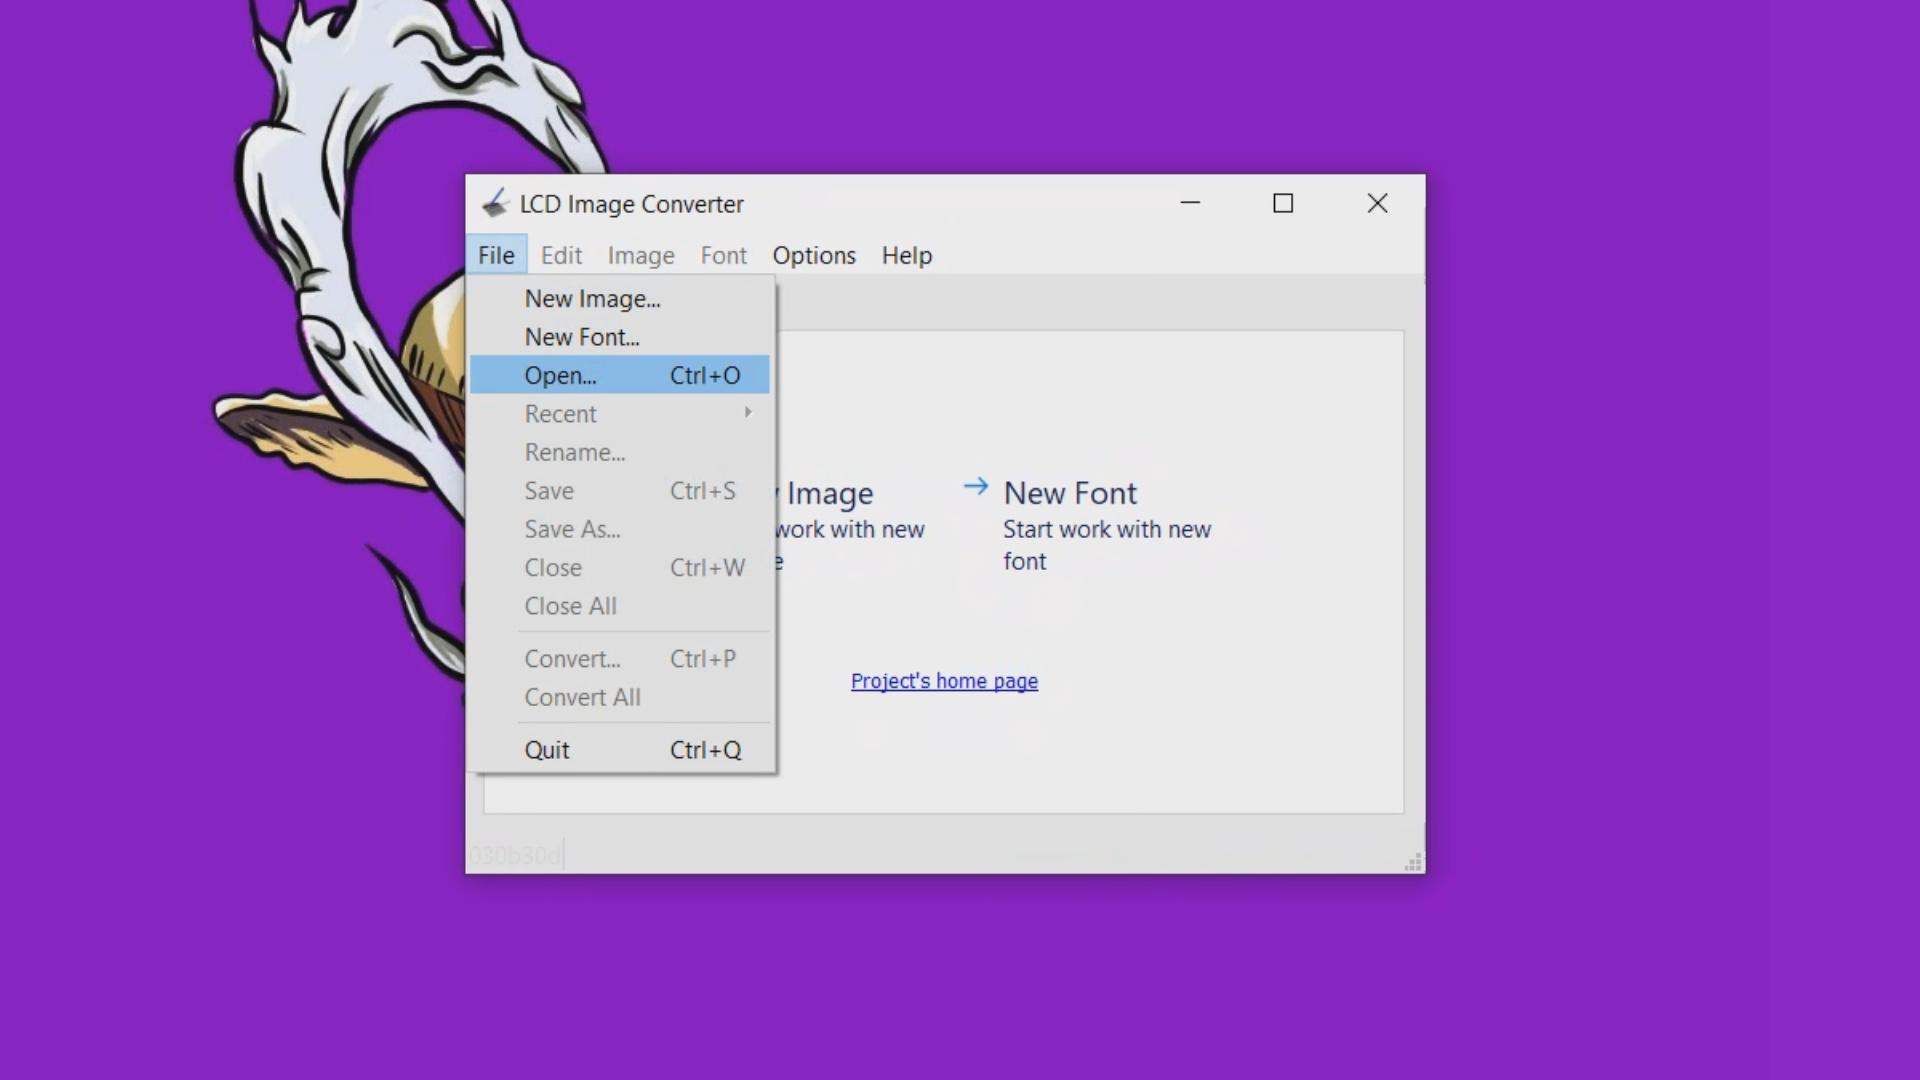This screenshot has height=1080, width=1920.
Task: Click the blue arrow beside New Font
Action: 976,487
